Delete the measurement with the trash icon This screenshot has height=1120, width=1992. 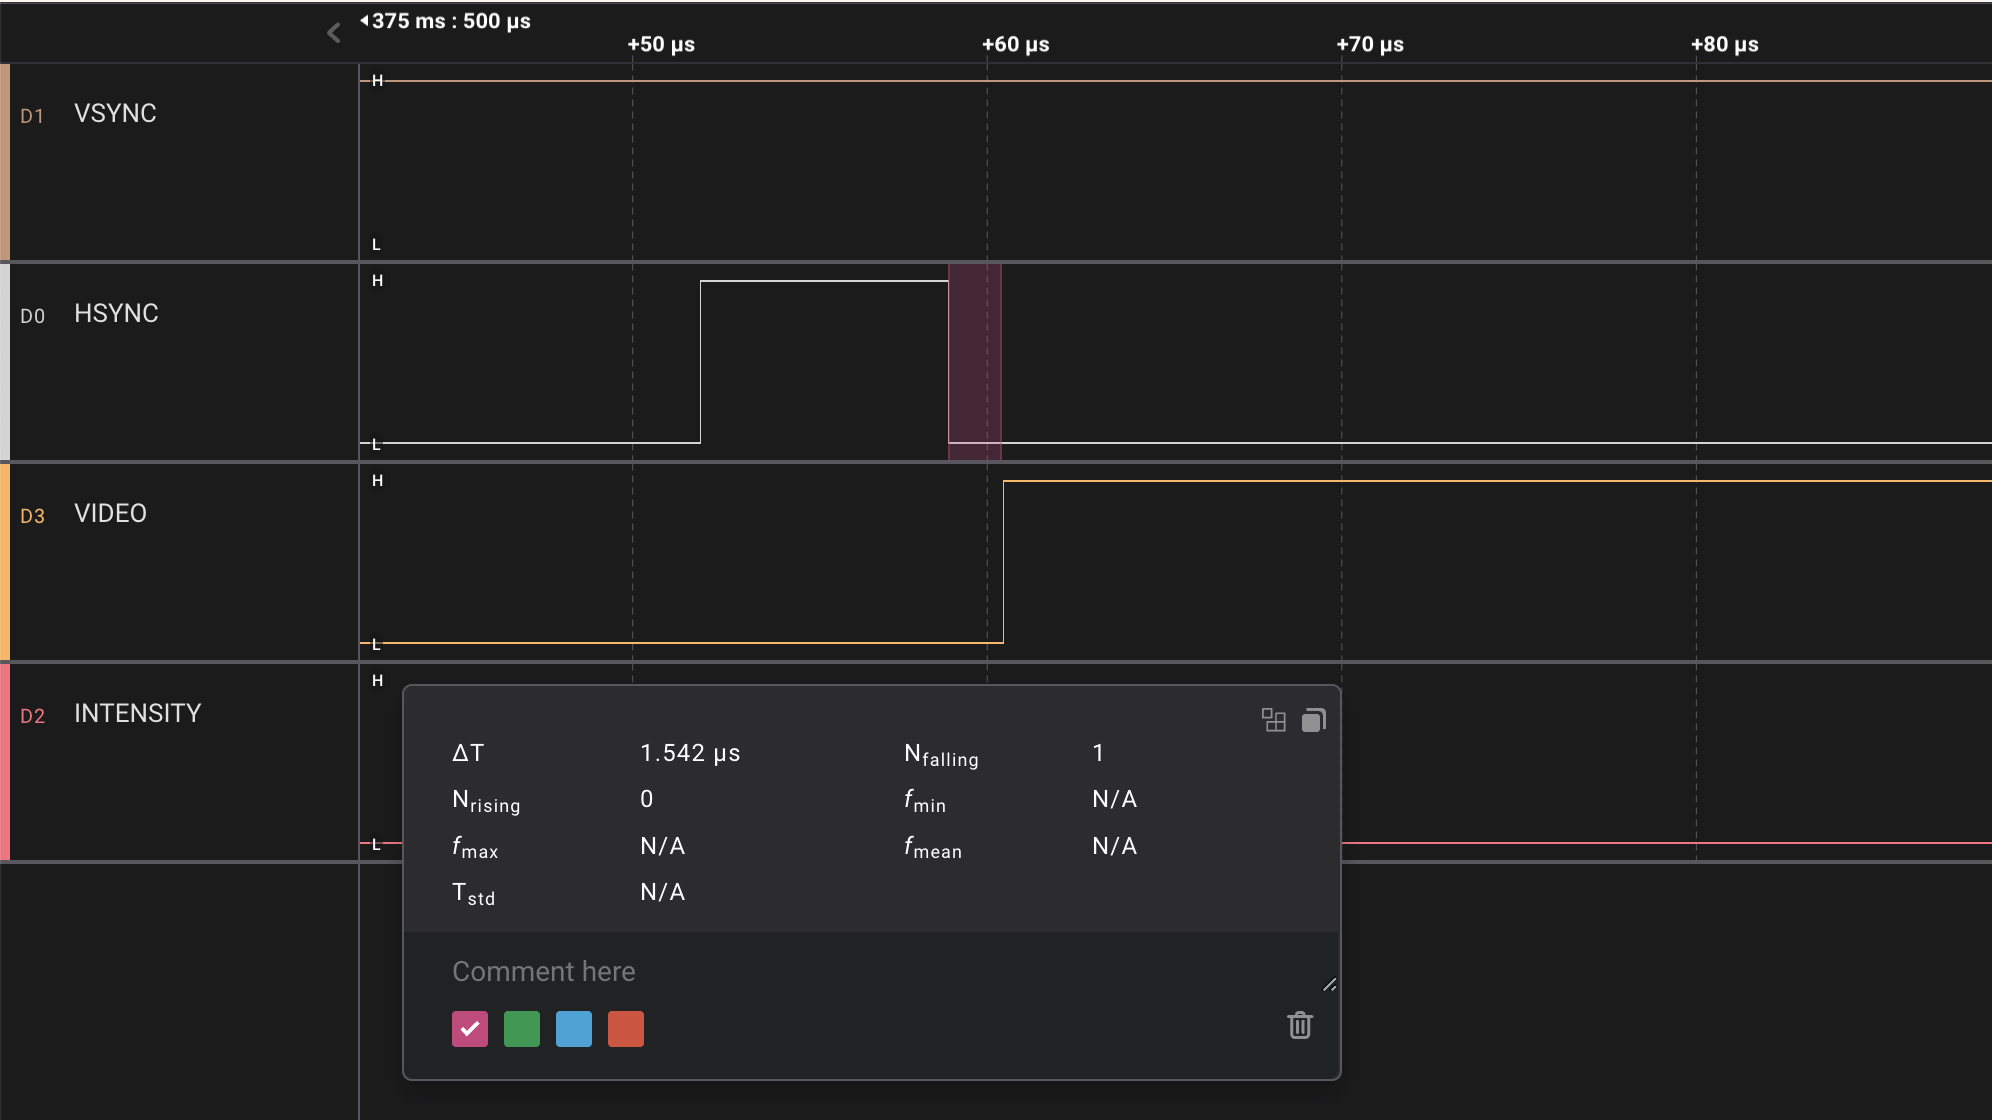point(1300,1025)
